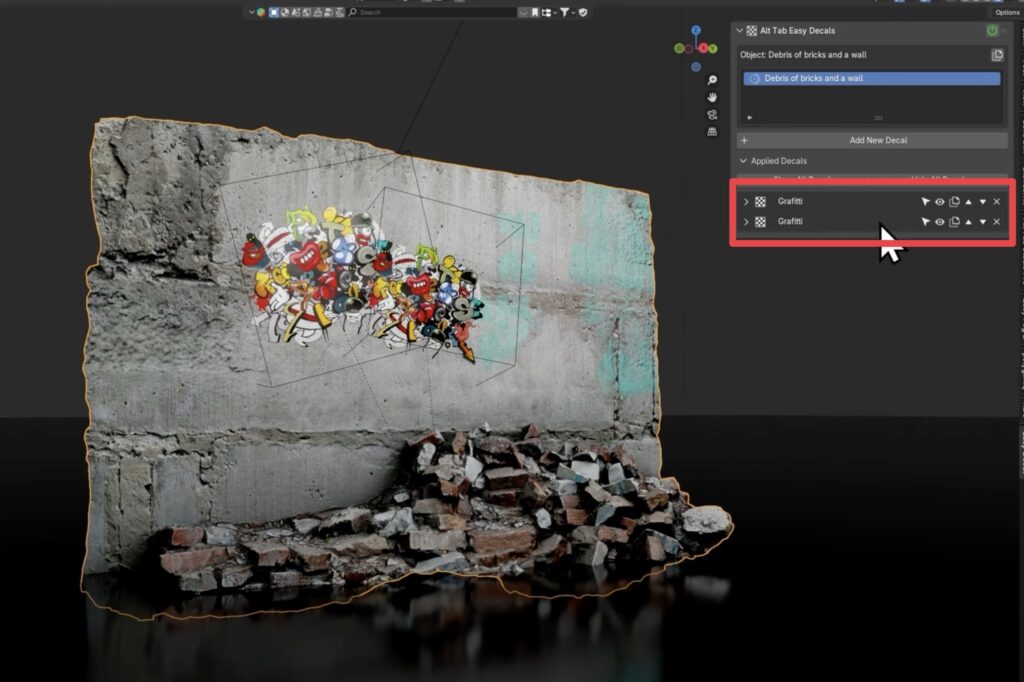This screenshot has height=682, width=1024.
Task: Click the hand pan view icon
Action: (712, 97)
